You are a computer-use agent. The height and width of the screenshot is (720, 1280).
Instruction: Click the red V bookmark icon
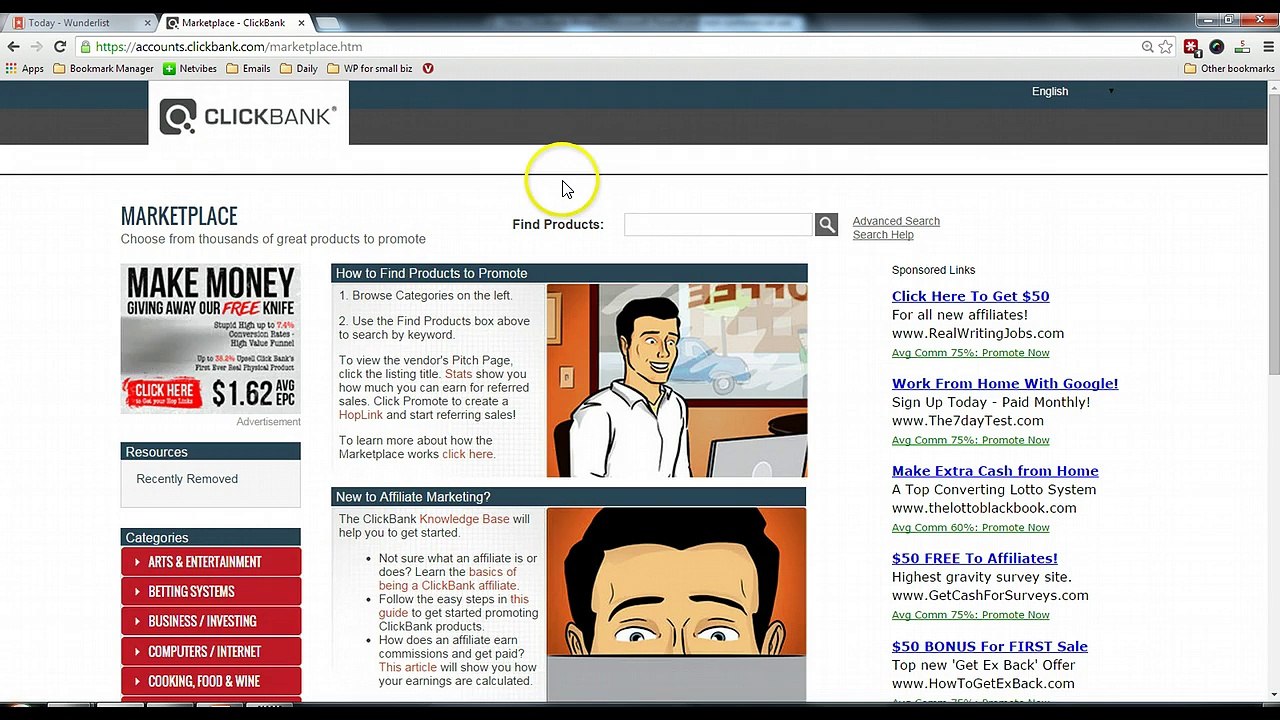[428, 69]
